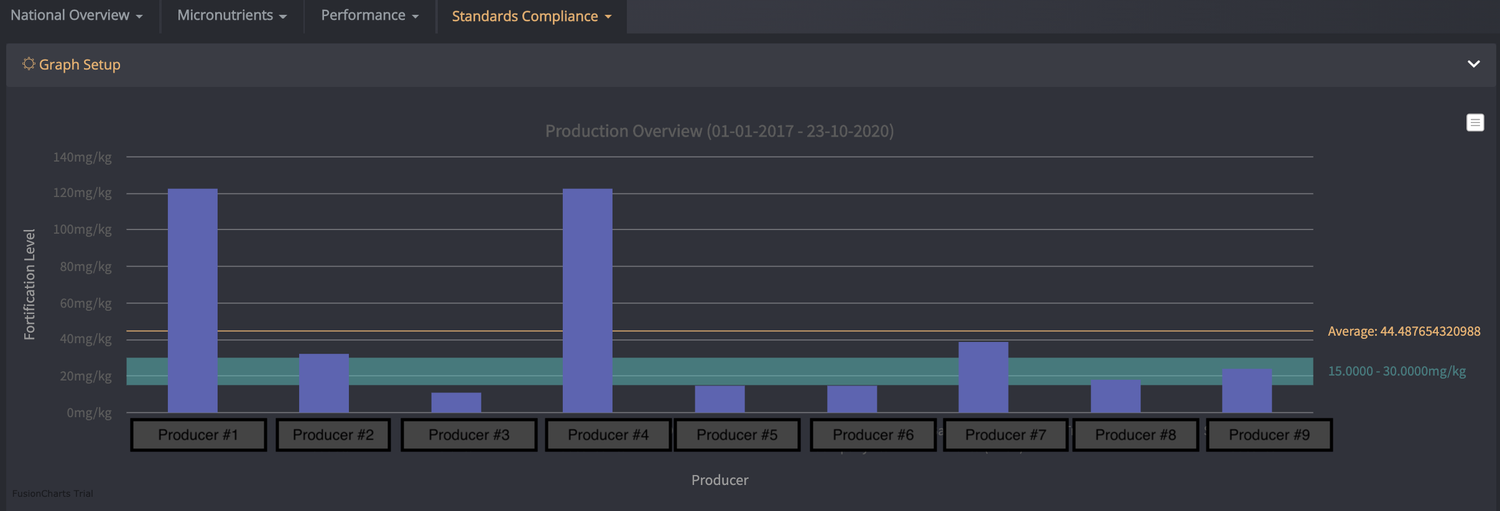This screenshot has height=511, width=1500.
Task: Click the Production Overview chart title
Action: pyautogui.click(x=719, y=131)
